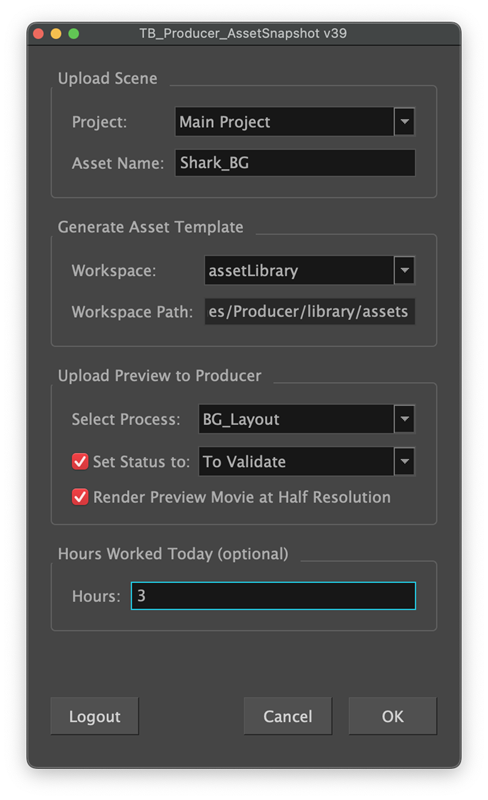Click the TB_Producer_AssetSnapshot v39 title bar
The width and height of the screenshot is (488, 800).
tap(243, 34)
